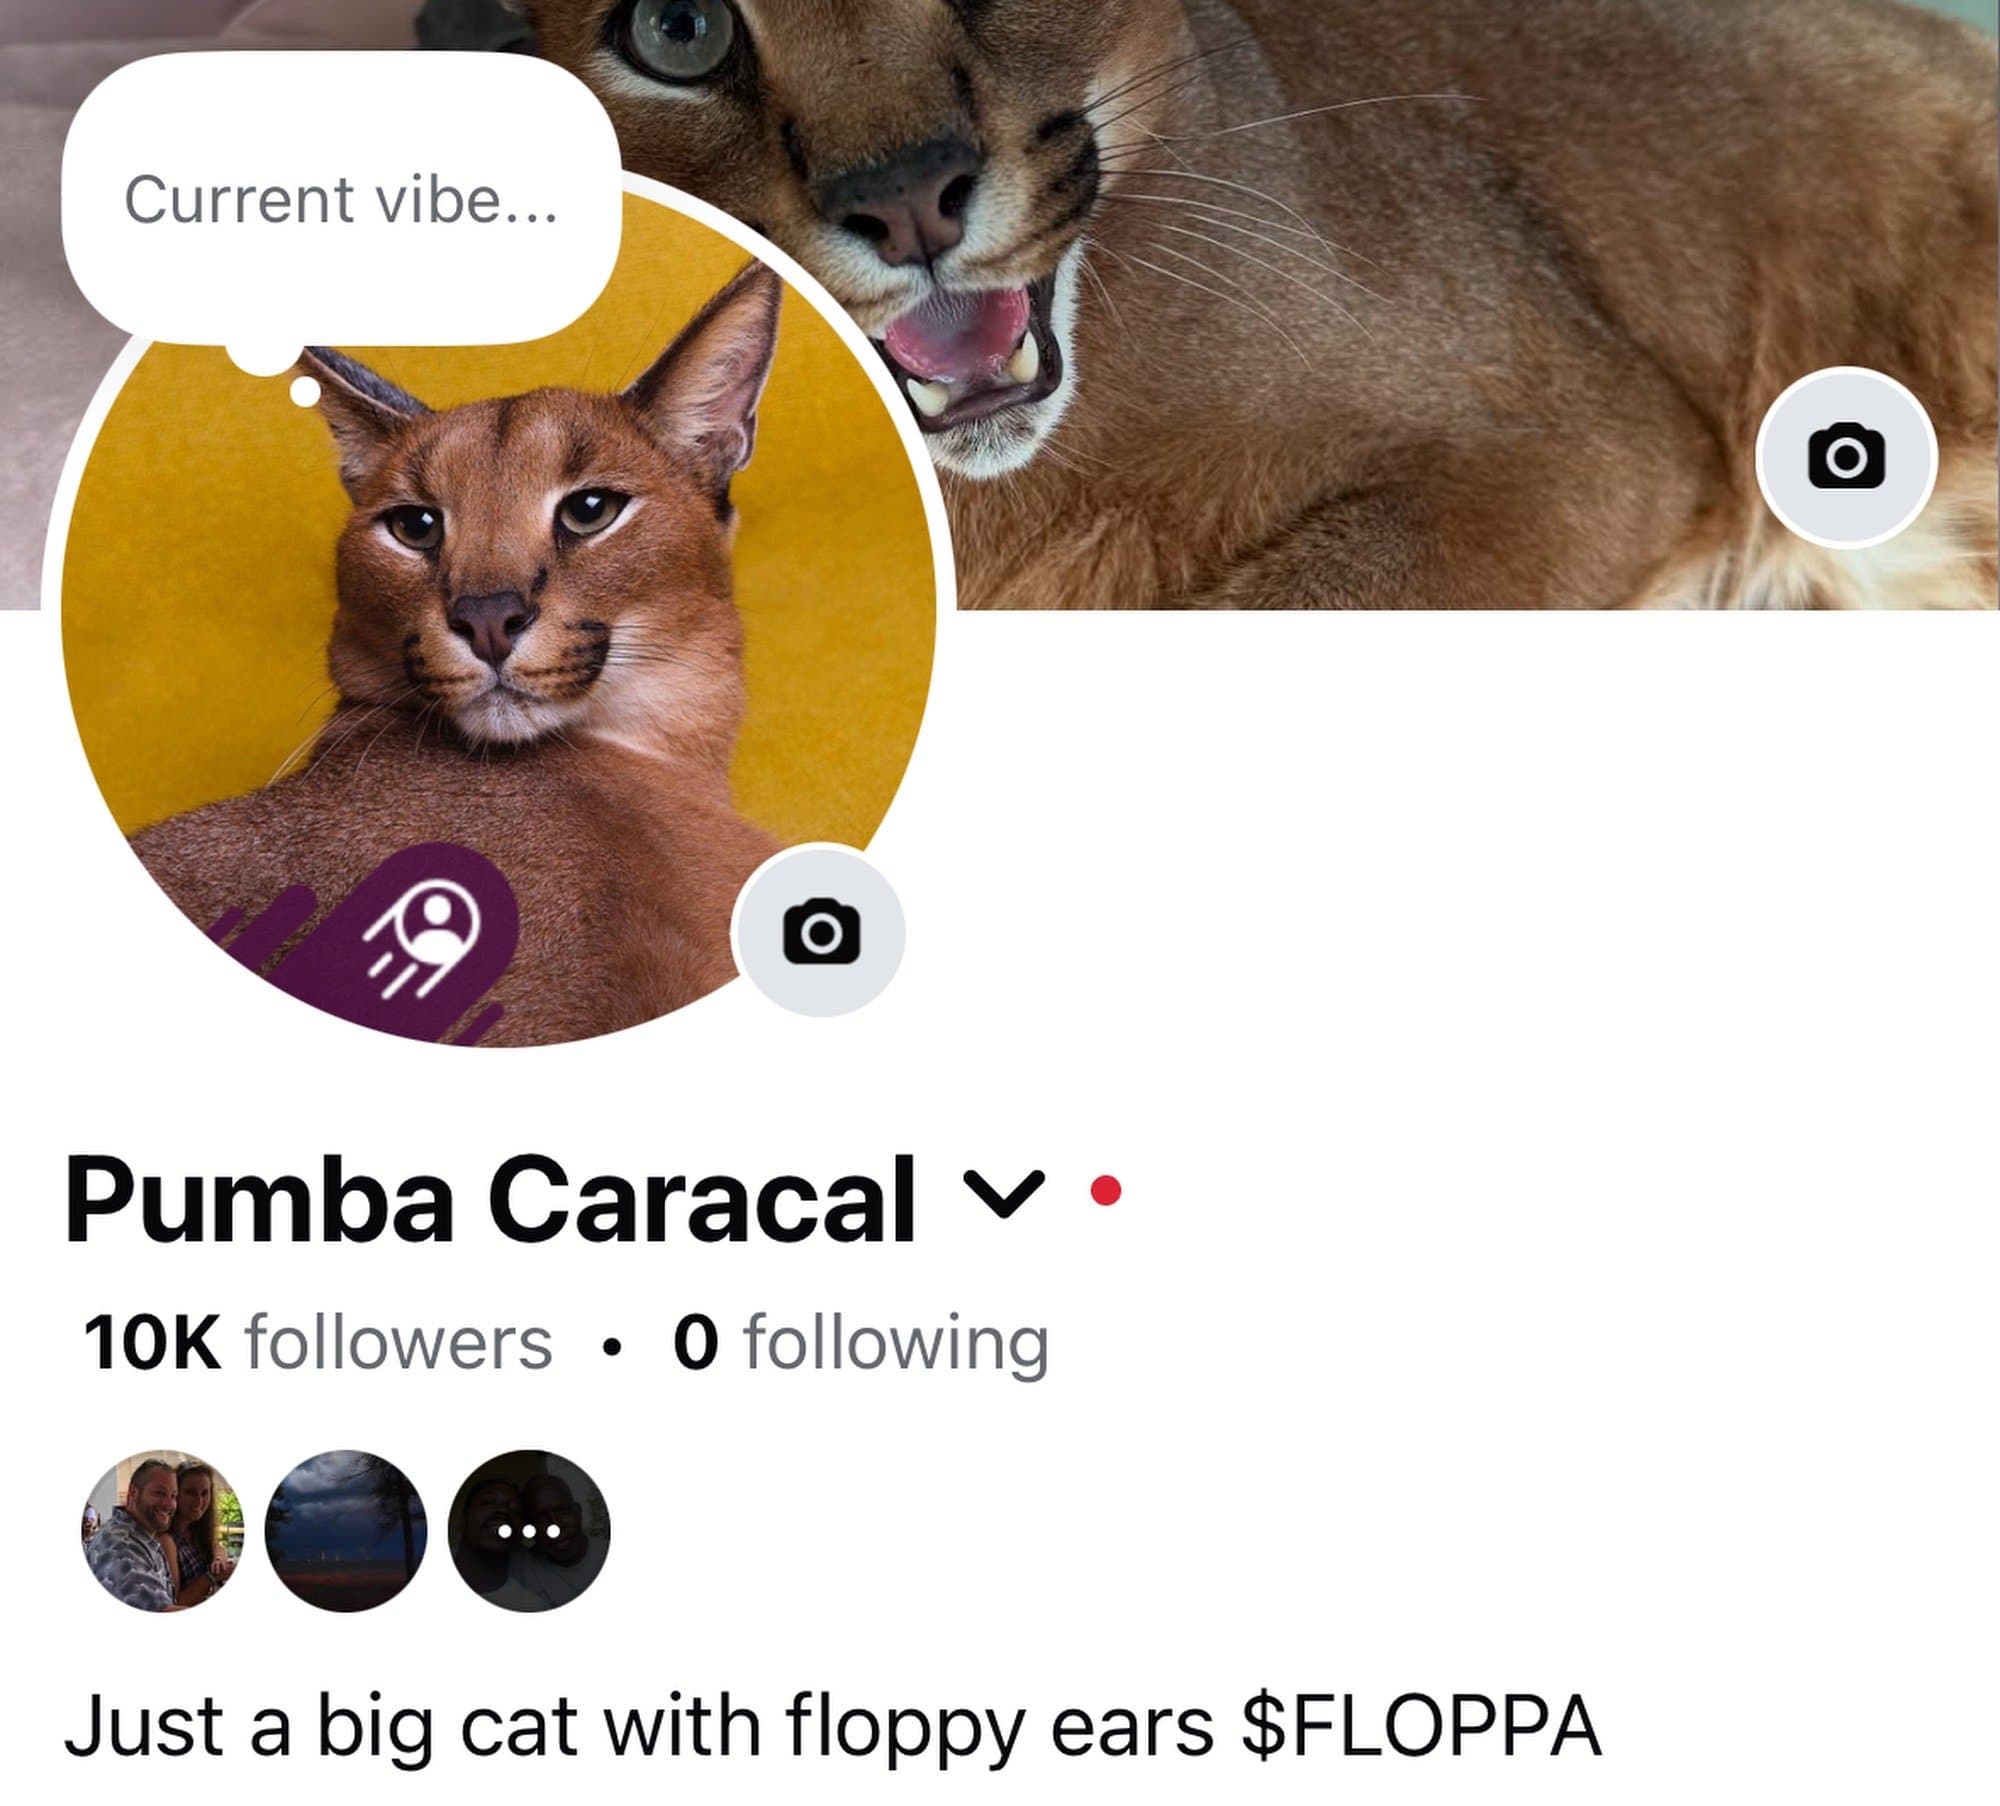2000x1806 pixels.
Task: Tap the profile picture camera icon
Action: coord(820,931)
